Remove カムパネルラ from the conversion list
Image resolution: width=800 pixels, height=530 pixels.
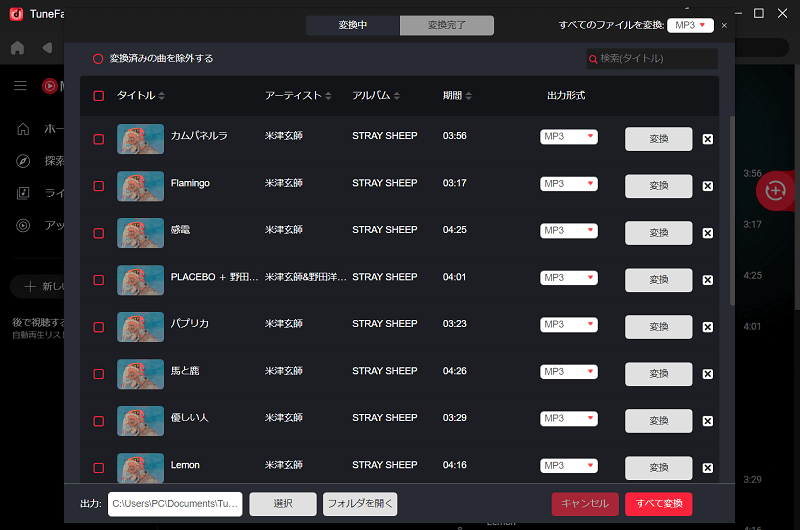708,139
